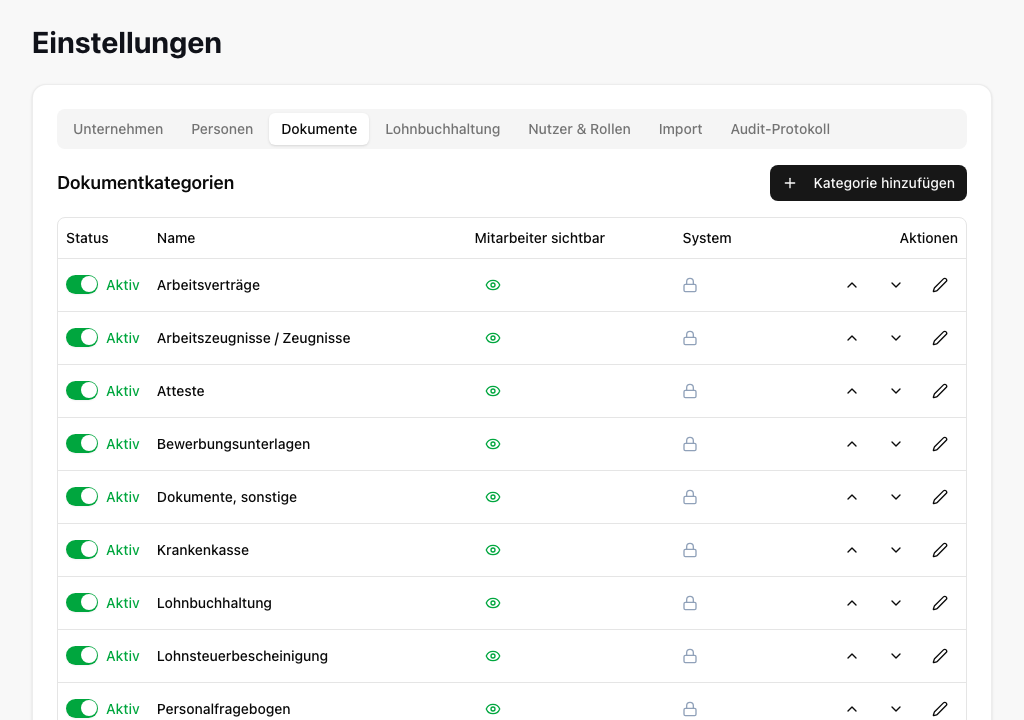Move Personalfragebogen down with chevron
This screenshot has width=1024, height=720.
[896, 709]
